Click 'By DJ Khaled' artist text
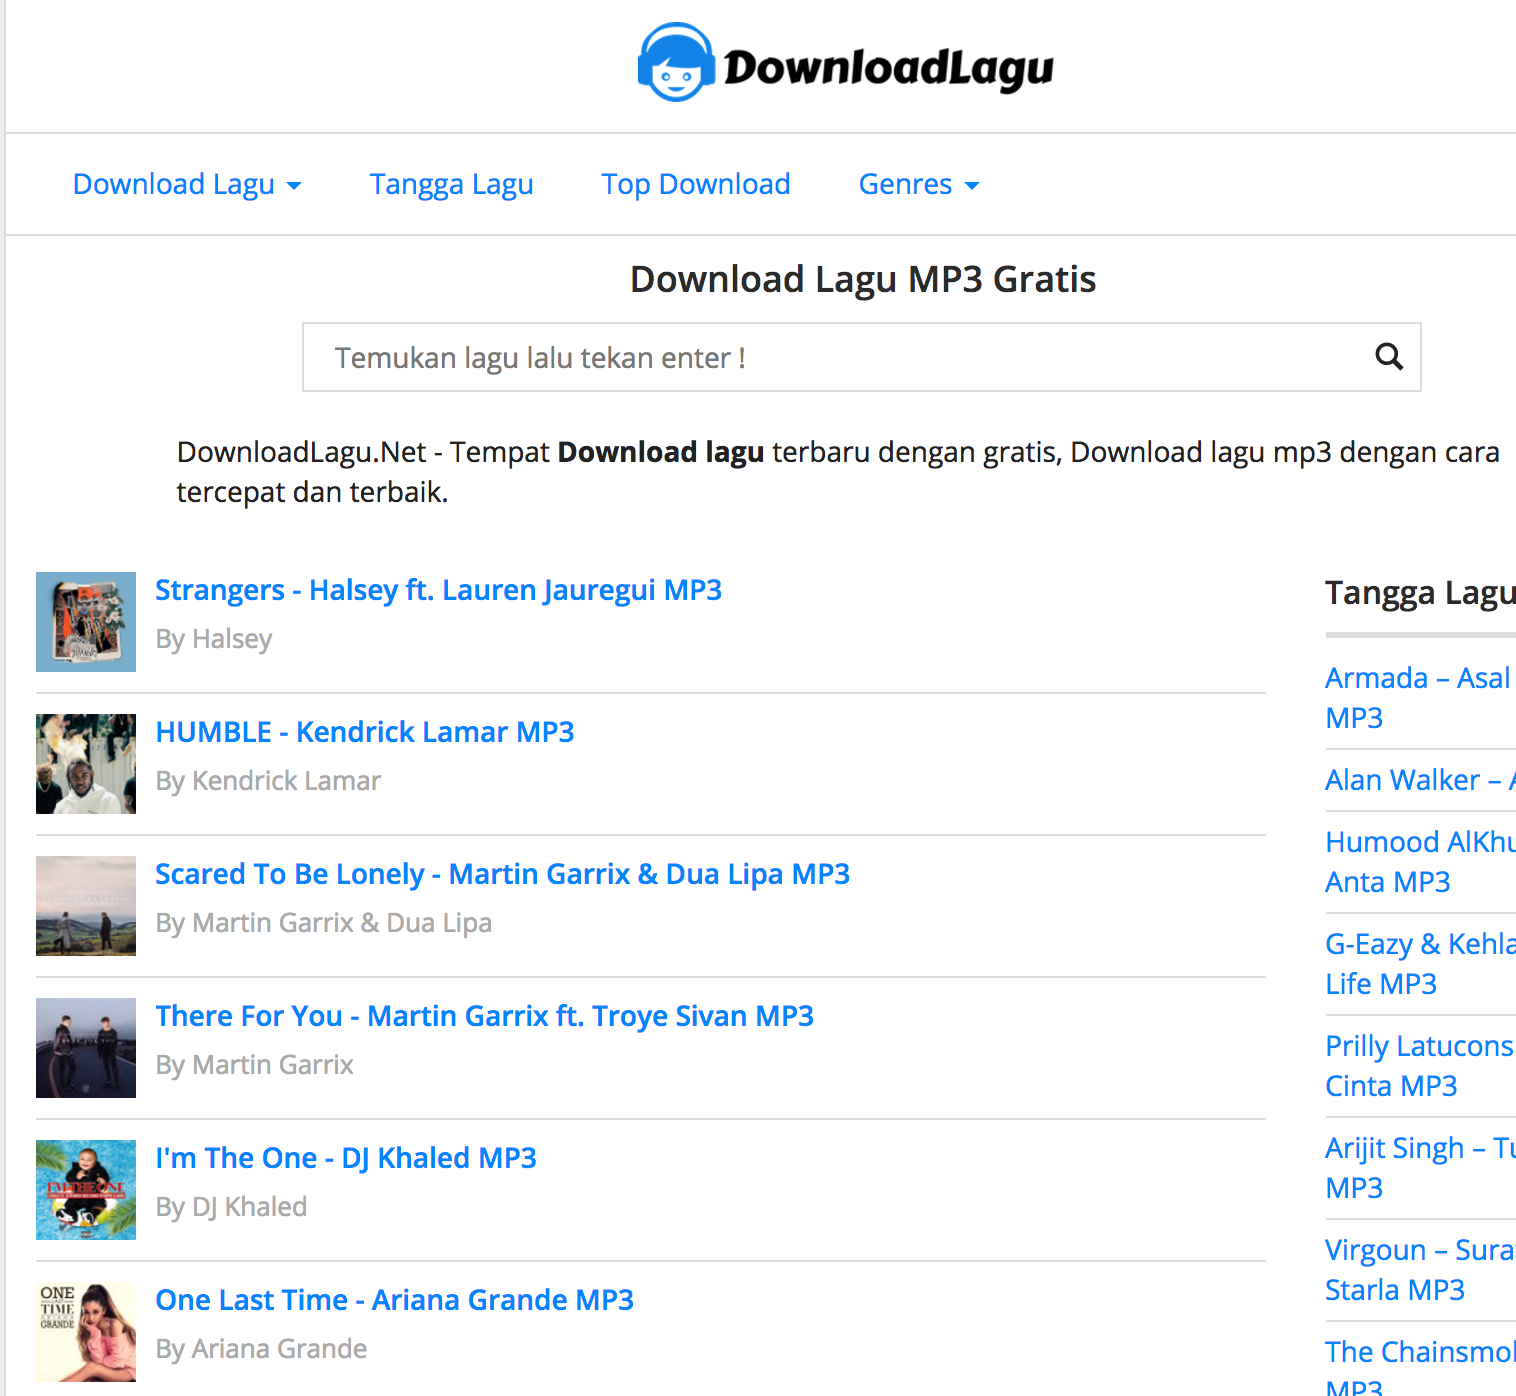The image size is (1516, 1396). click(x=231, y=1207)
